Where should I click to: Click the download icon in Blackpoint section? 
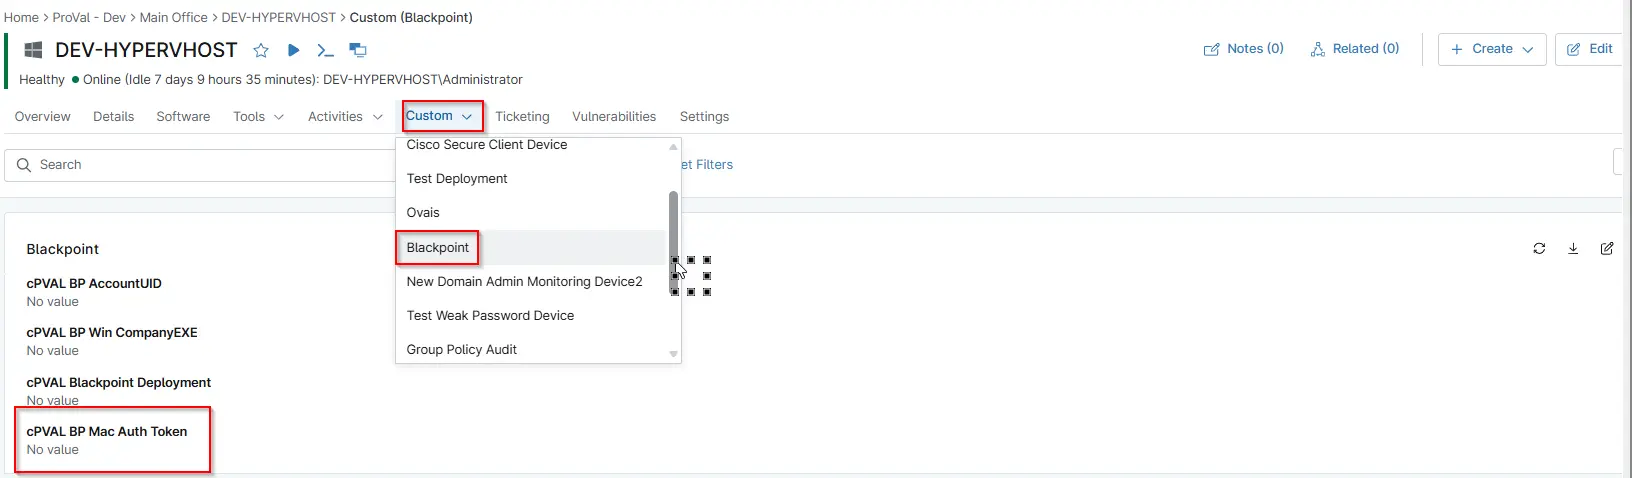click(1573, 249)
